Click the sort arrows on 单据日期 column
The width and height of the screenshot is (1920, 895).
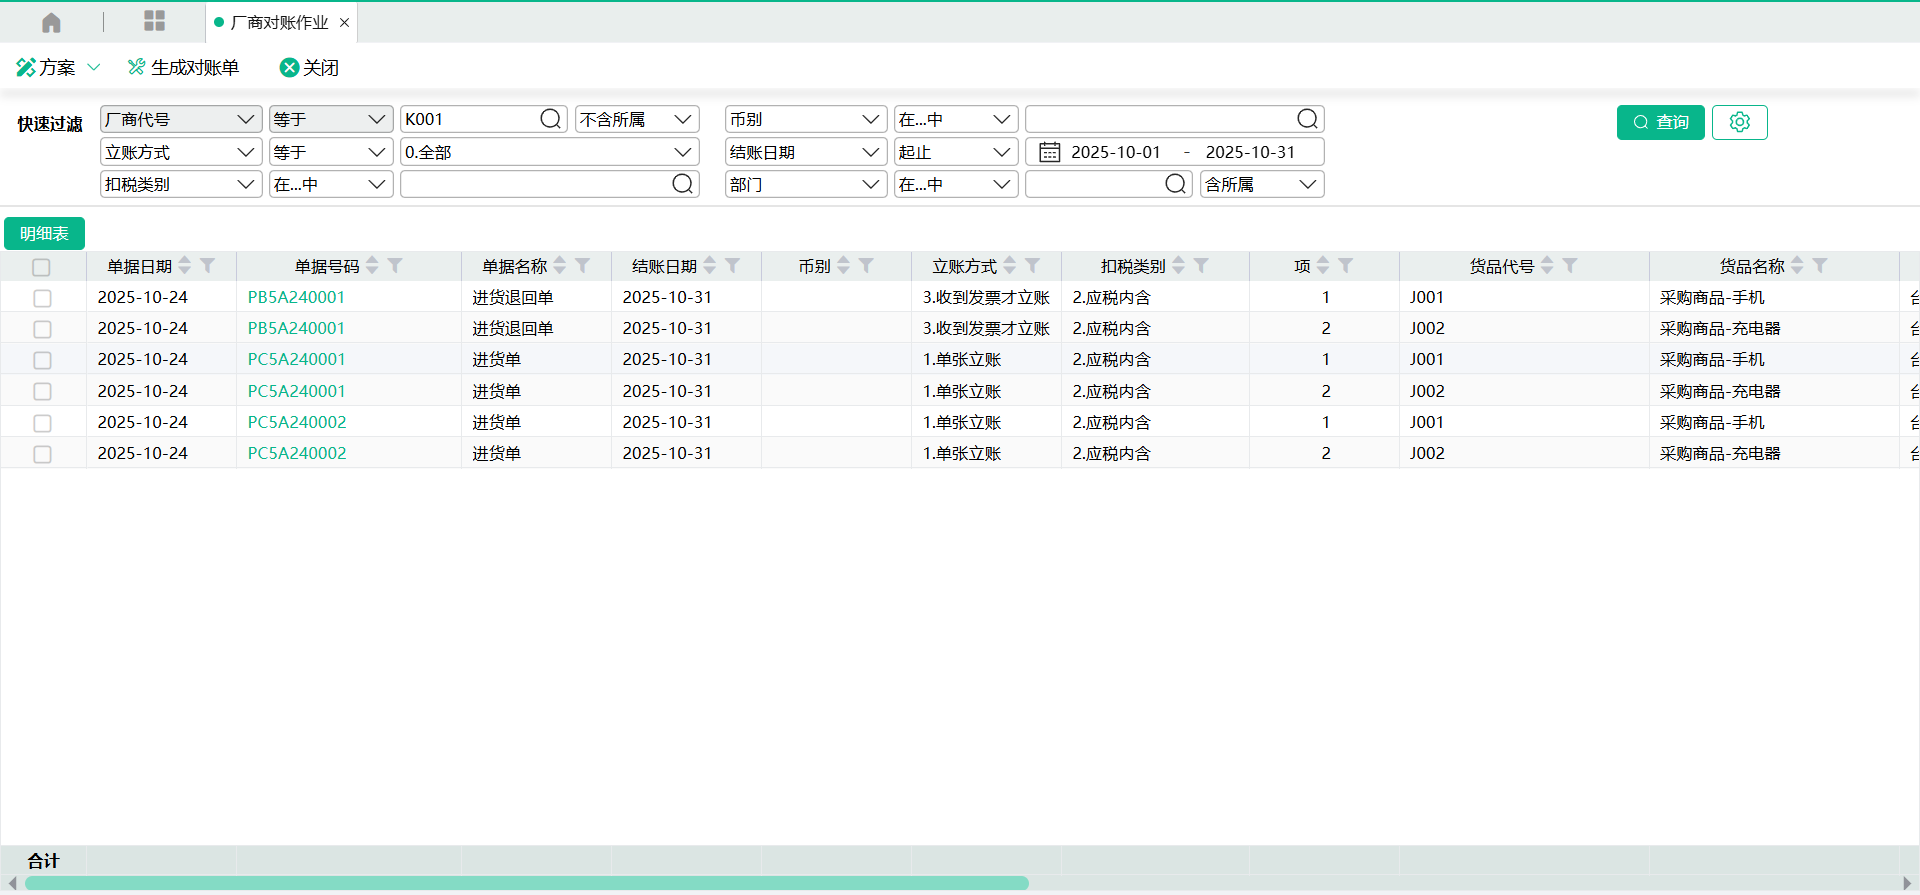point(185,266)
